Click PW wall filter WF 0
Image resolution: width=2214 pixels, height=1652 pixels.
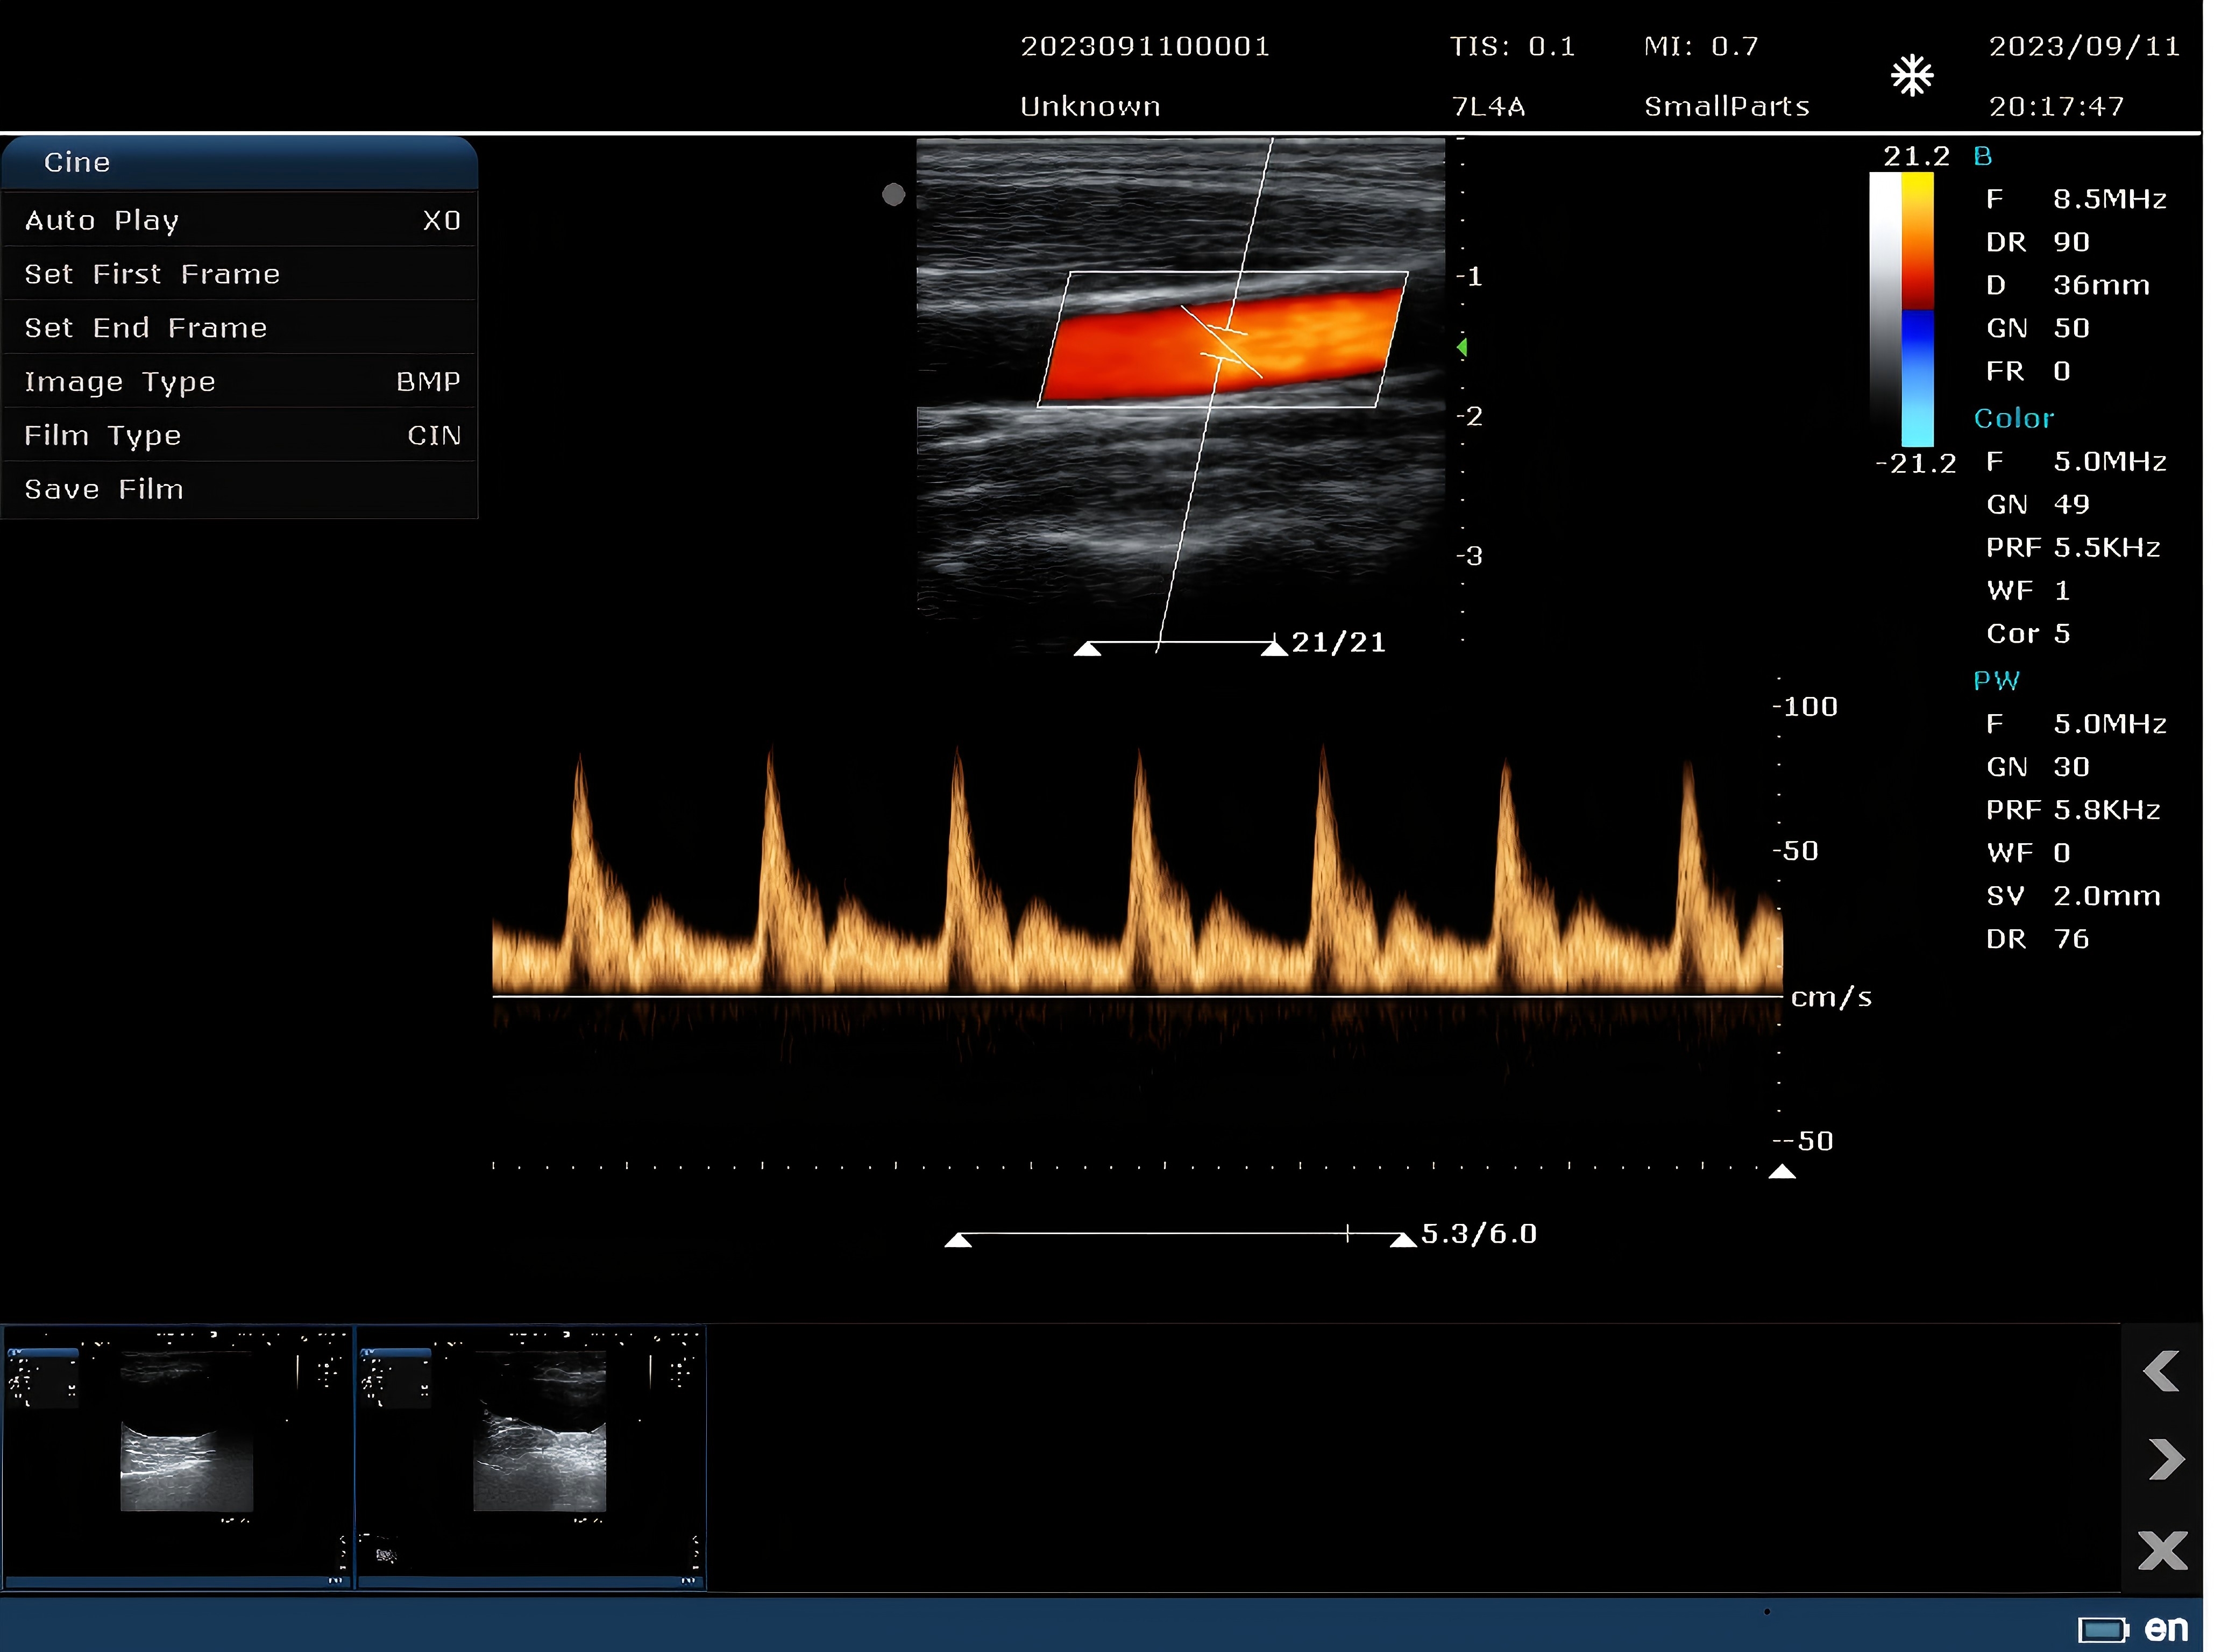[2027, 852]
